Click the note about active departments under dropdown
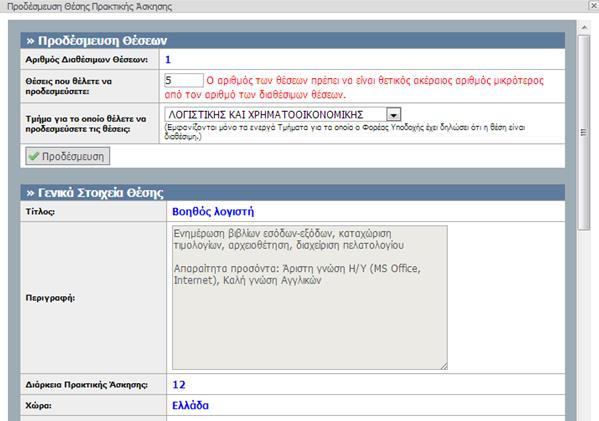The image size is (599, 421). 345,132
